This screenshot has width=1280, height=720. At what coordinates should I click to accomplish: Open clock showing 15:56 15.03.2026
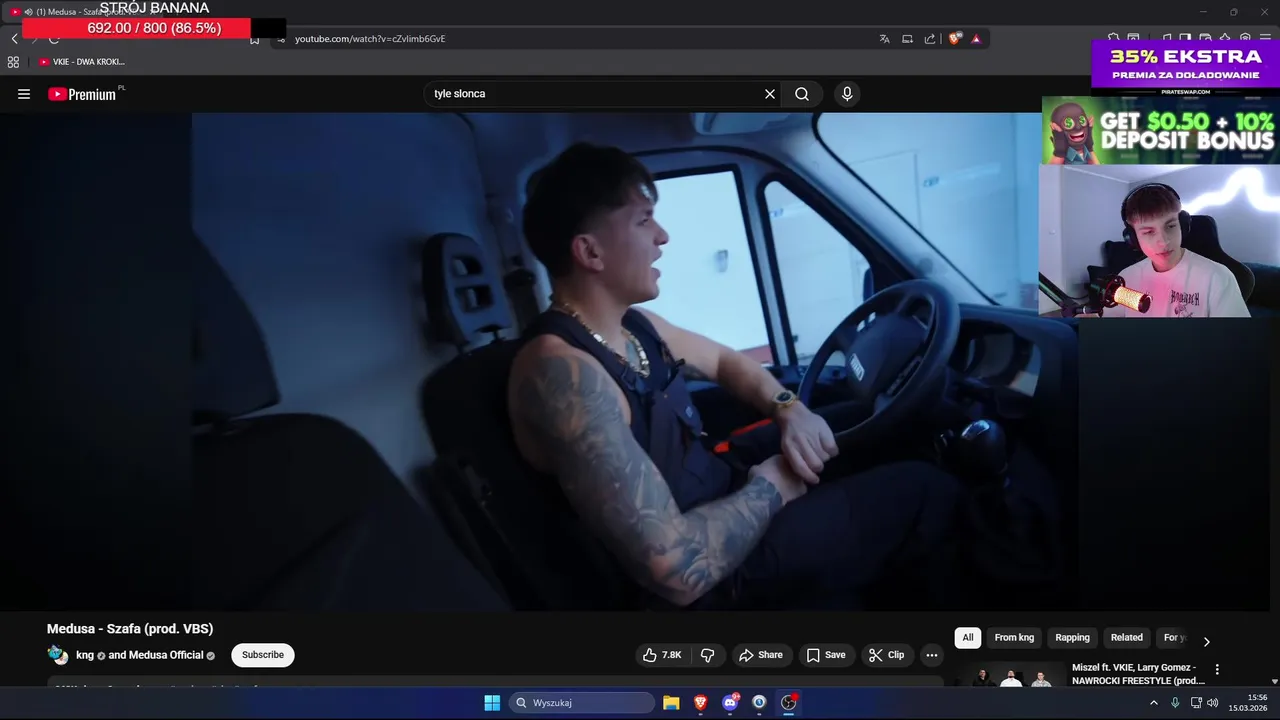[1248, 702]
